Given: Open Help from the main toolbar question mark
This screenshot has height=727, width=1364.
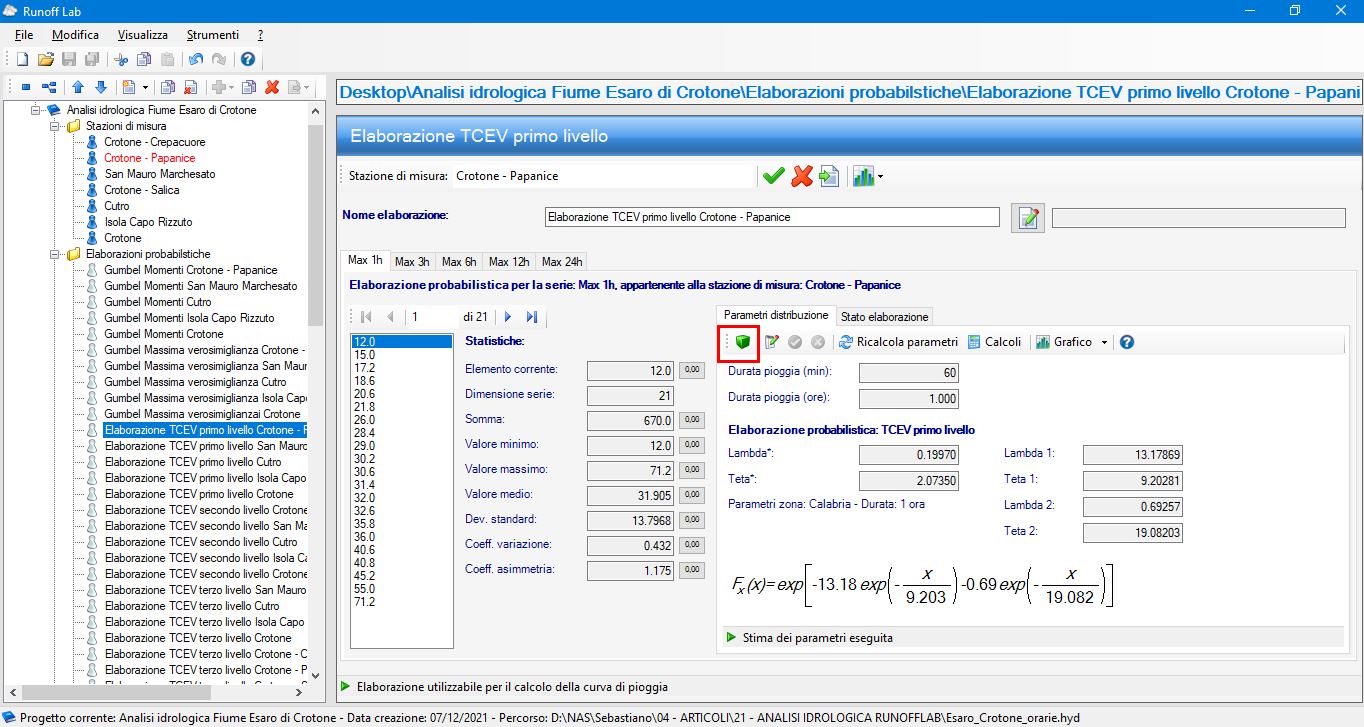Looking at the screenshot, I should click(x=247, y=60).
